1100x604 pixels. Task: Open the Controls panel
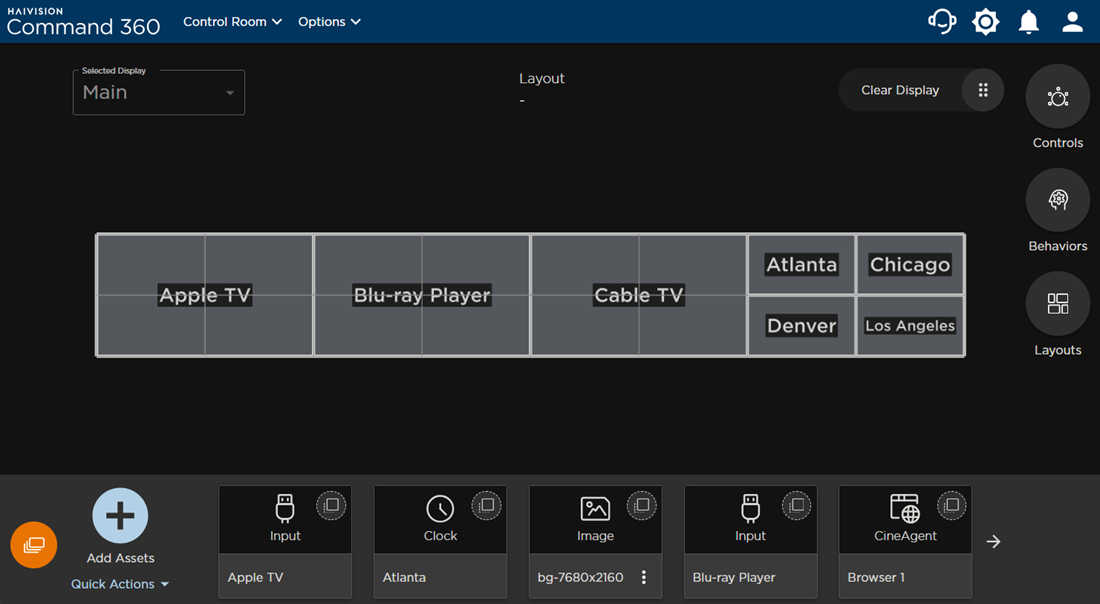(1058, 97)
